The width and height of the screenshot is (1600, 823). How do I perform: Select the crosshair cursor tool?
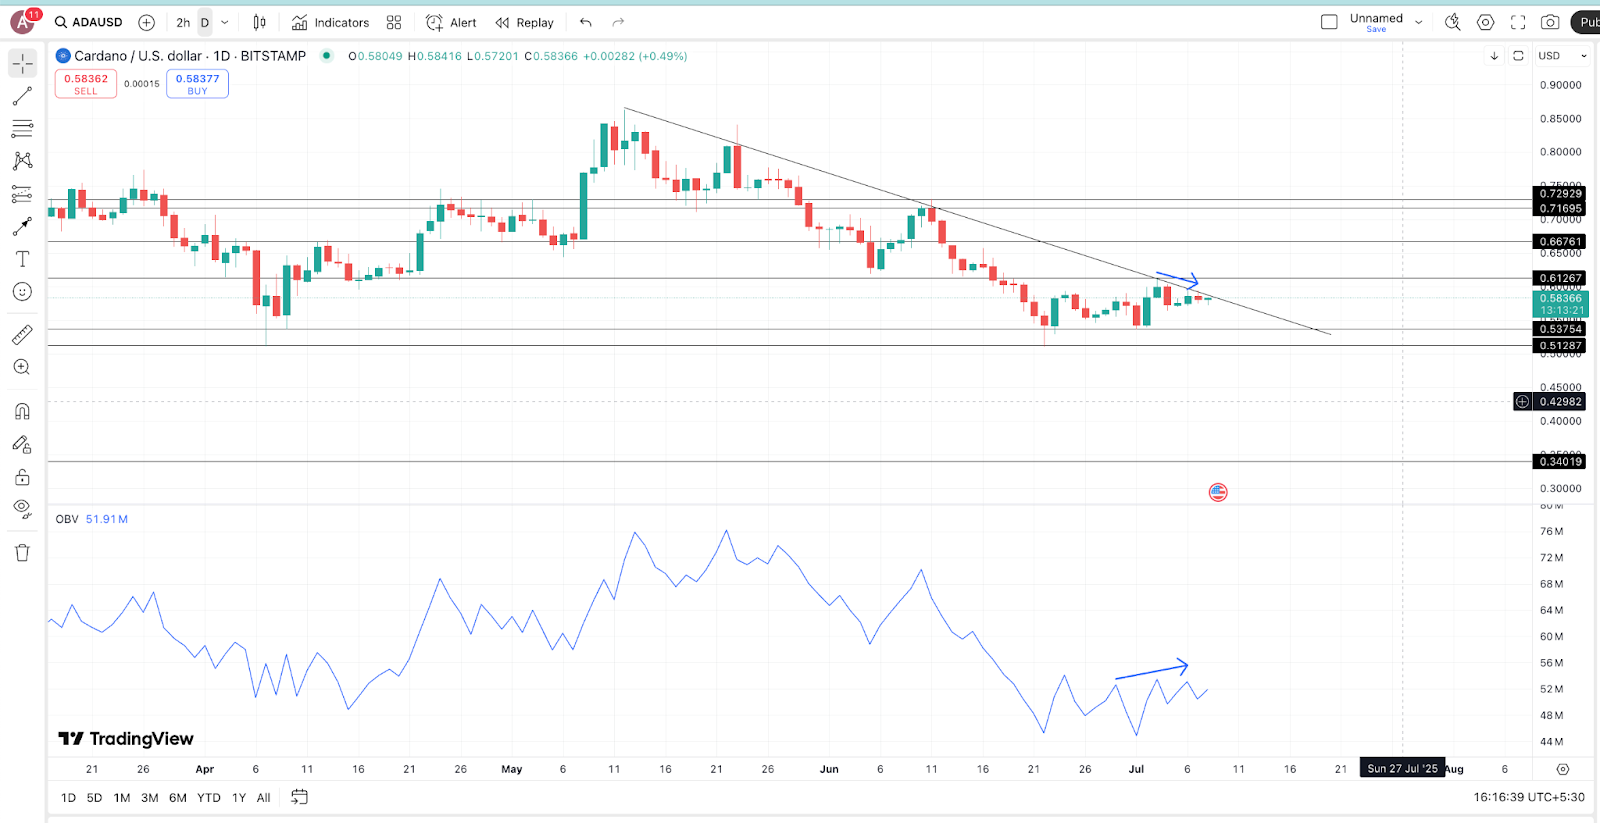coord(22,63)
